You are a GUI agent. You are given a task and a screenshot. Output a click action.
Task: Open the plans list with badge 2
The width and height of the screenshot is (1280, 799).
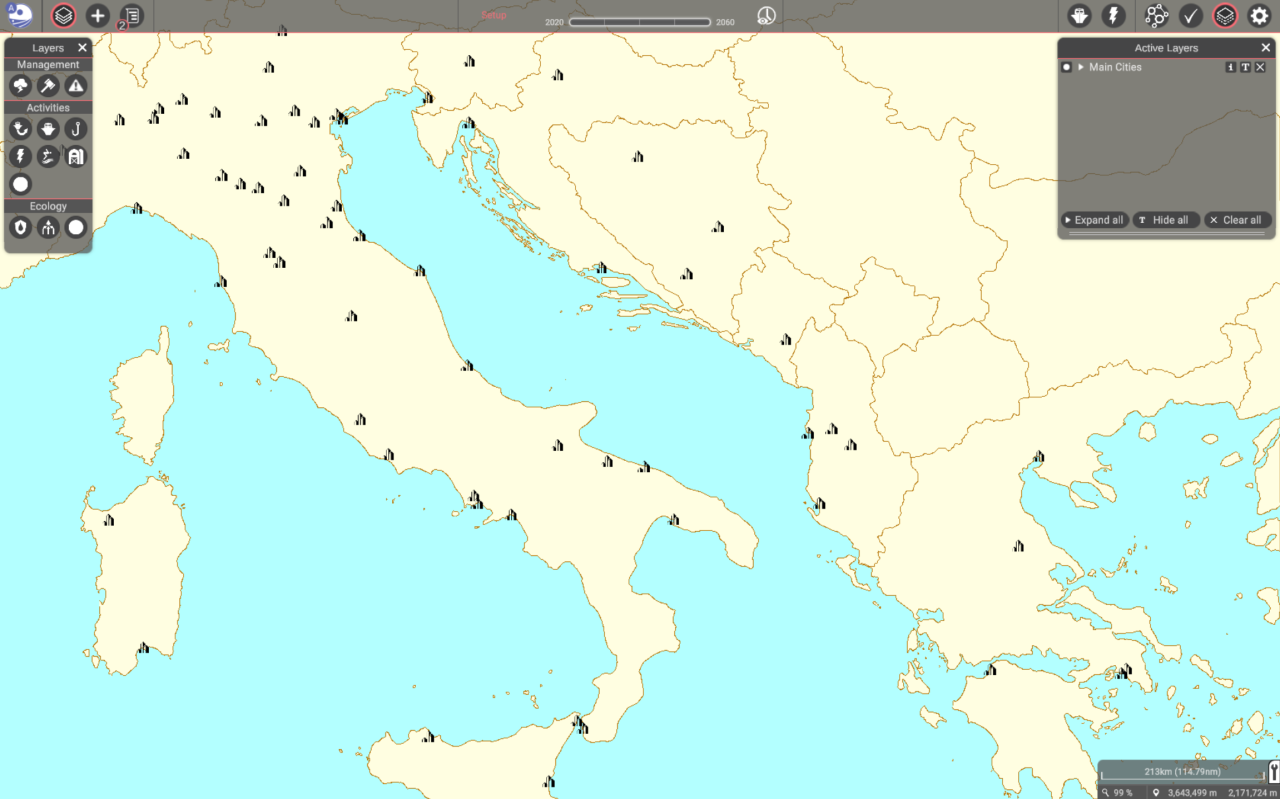click(131, 16)
